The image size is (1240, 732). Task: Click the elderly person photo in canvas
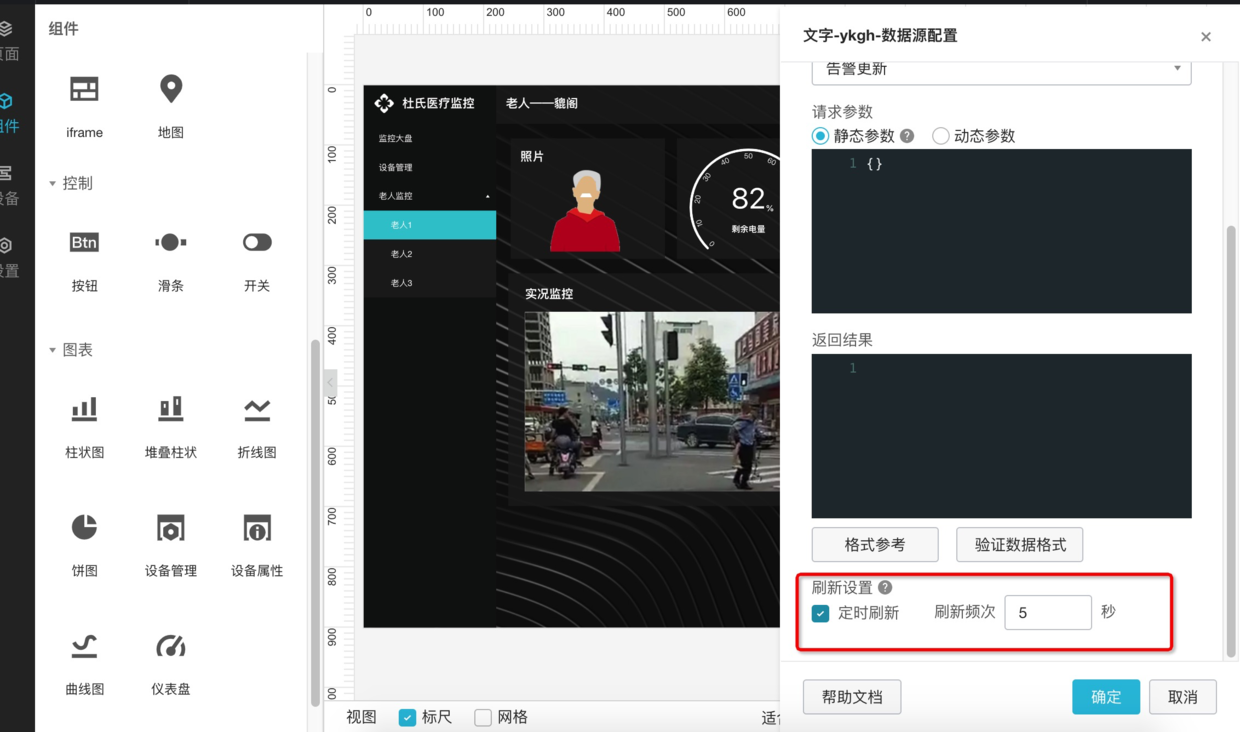[586, 210]
